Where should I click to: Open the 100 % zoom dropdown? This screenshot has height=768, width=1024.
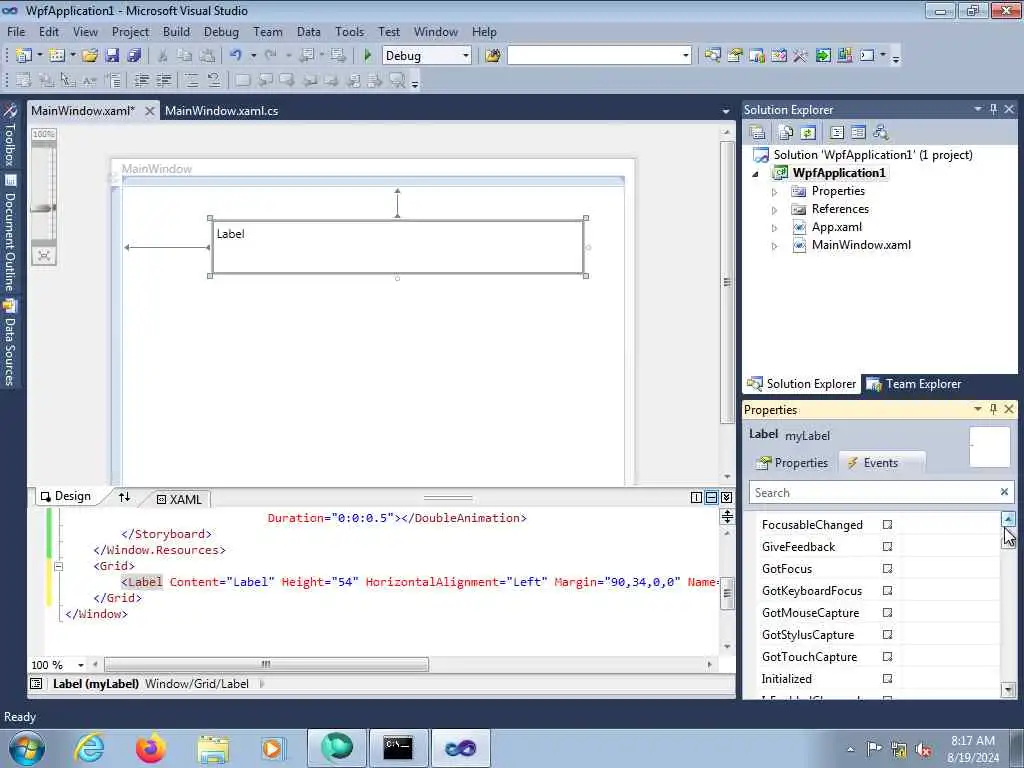(80, 665)
